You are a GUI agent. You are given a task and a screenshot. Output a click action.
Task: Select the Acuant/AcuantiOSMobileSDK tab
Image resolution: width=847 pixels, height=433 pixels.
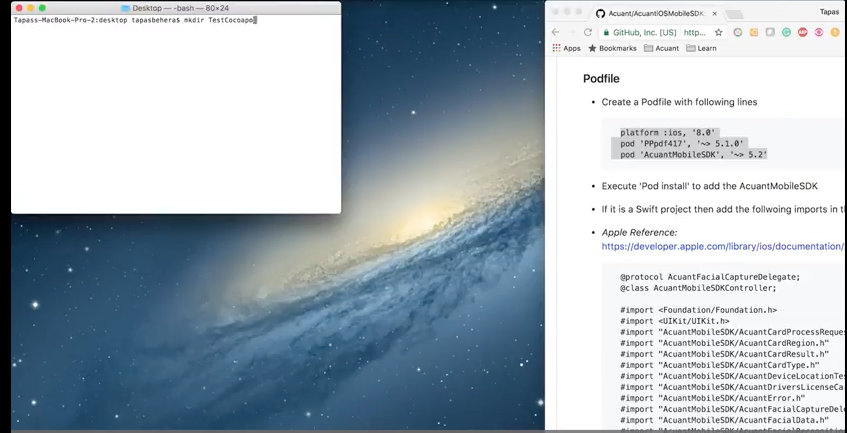657,13
